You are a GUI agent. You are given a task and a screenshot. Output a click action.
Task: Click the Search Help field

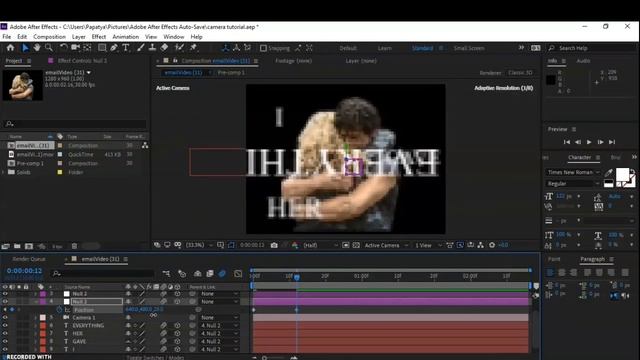[592, 48]
